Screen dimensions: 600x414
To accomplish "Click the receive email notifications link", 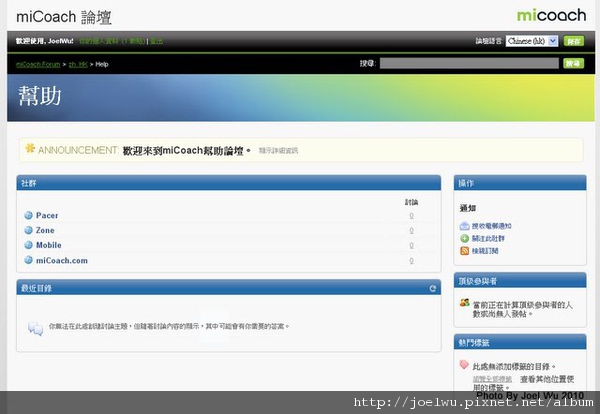I will [x=491, y=226].
